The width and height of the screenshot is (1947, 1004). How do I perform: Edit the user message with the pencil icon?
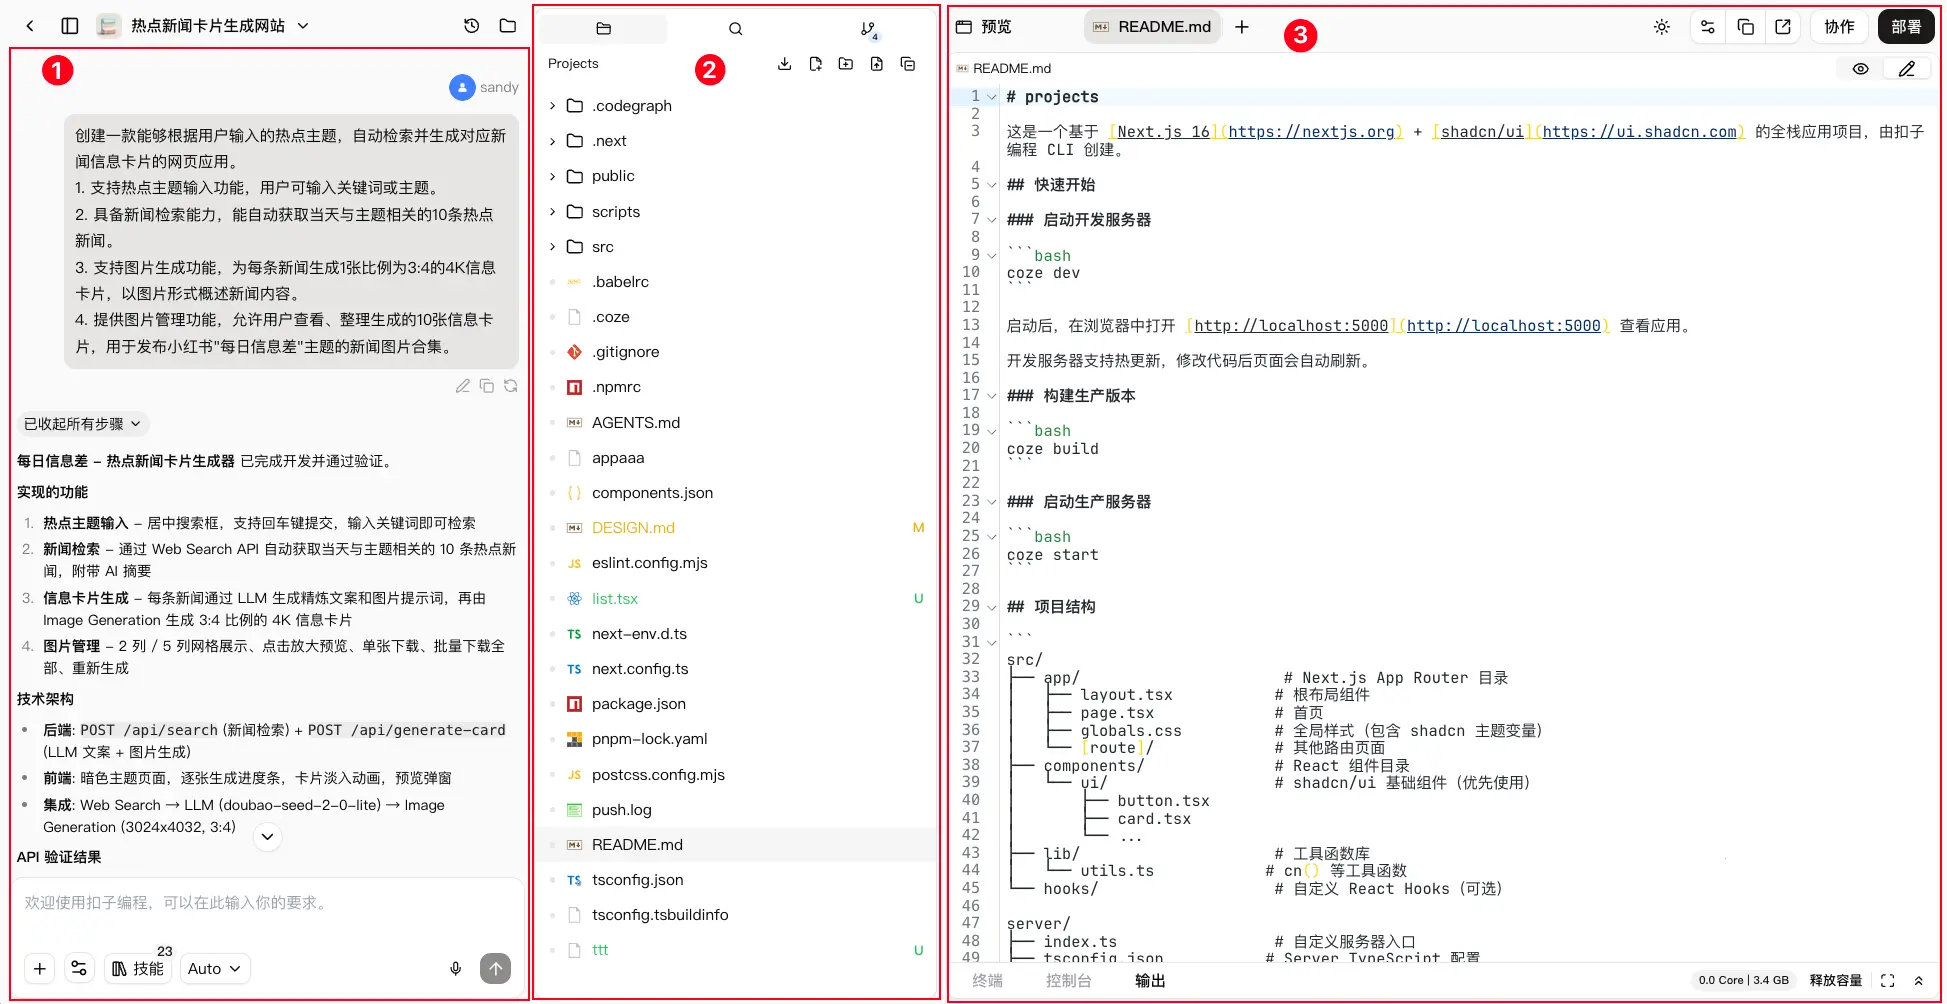pos(463,386)
